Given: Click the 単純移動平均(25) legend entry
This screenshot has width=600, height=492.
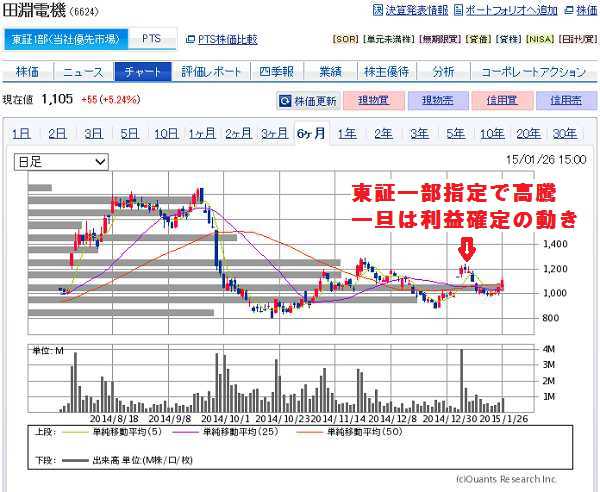Looking at the screenshot, I should coord(226,432).
